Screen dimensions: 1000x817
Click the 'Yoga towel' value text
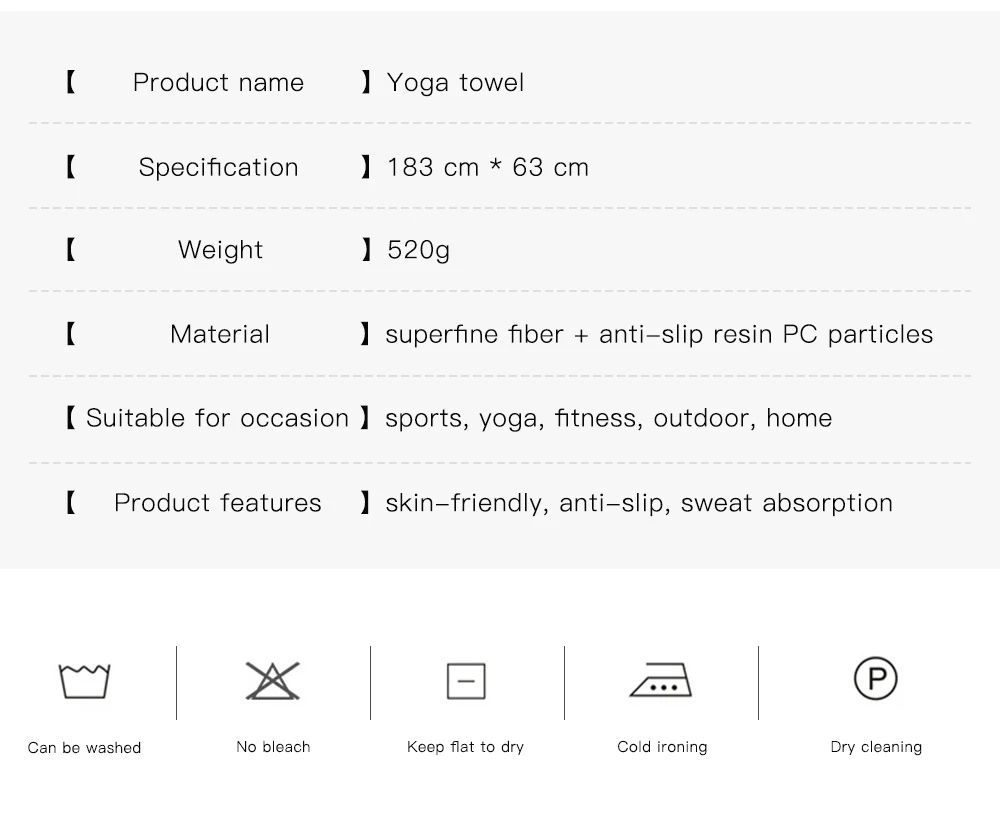[x=456, y=83]
